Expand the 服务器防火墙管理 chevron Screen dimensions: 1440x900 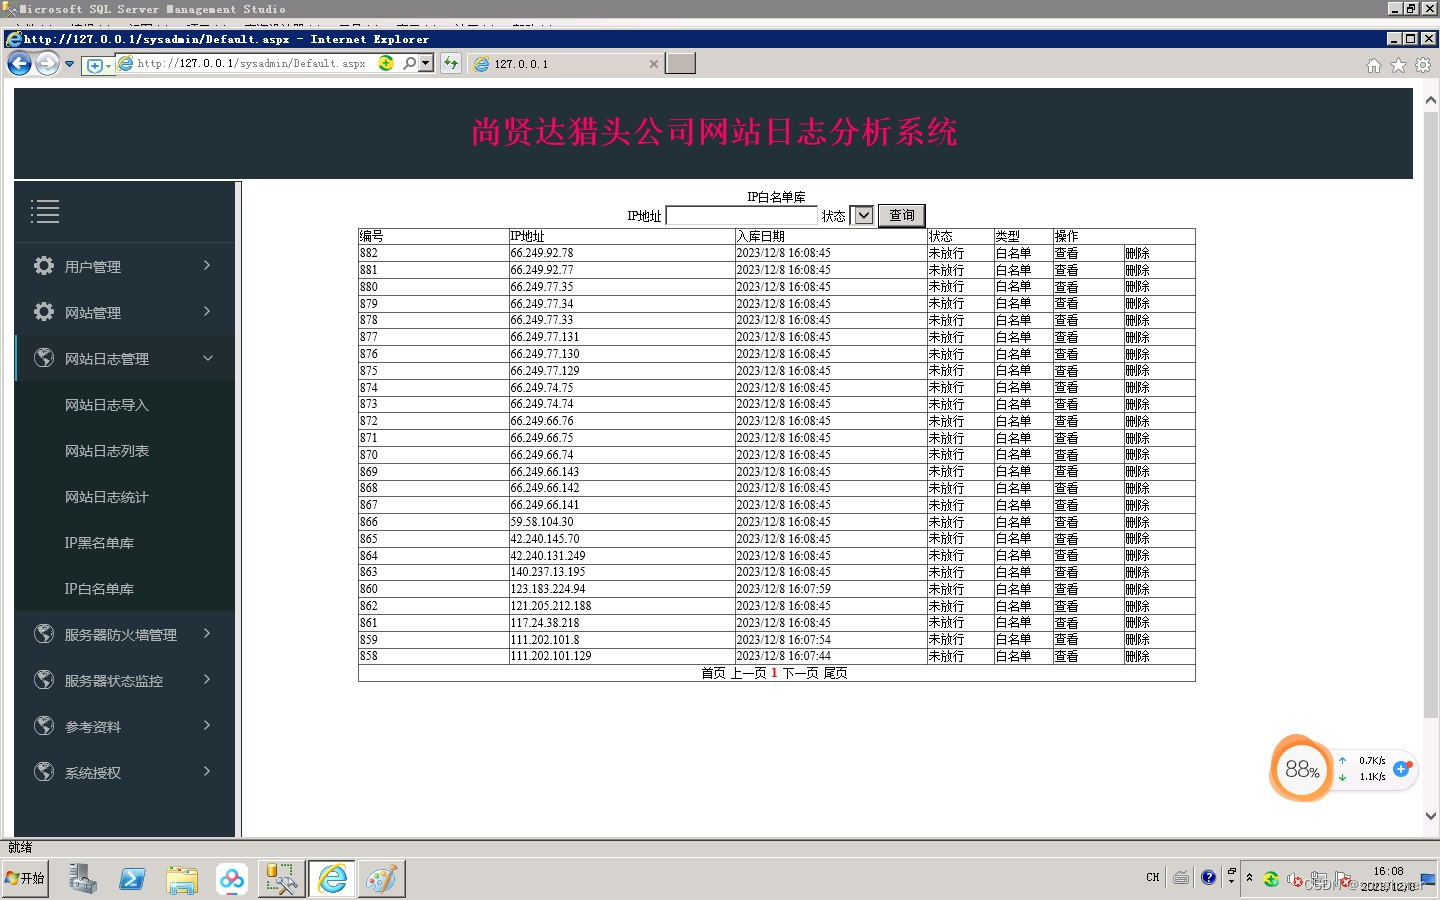pos(207,633)
